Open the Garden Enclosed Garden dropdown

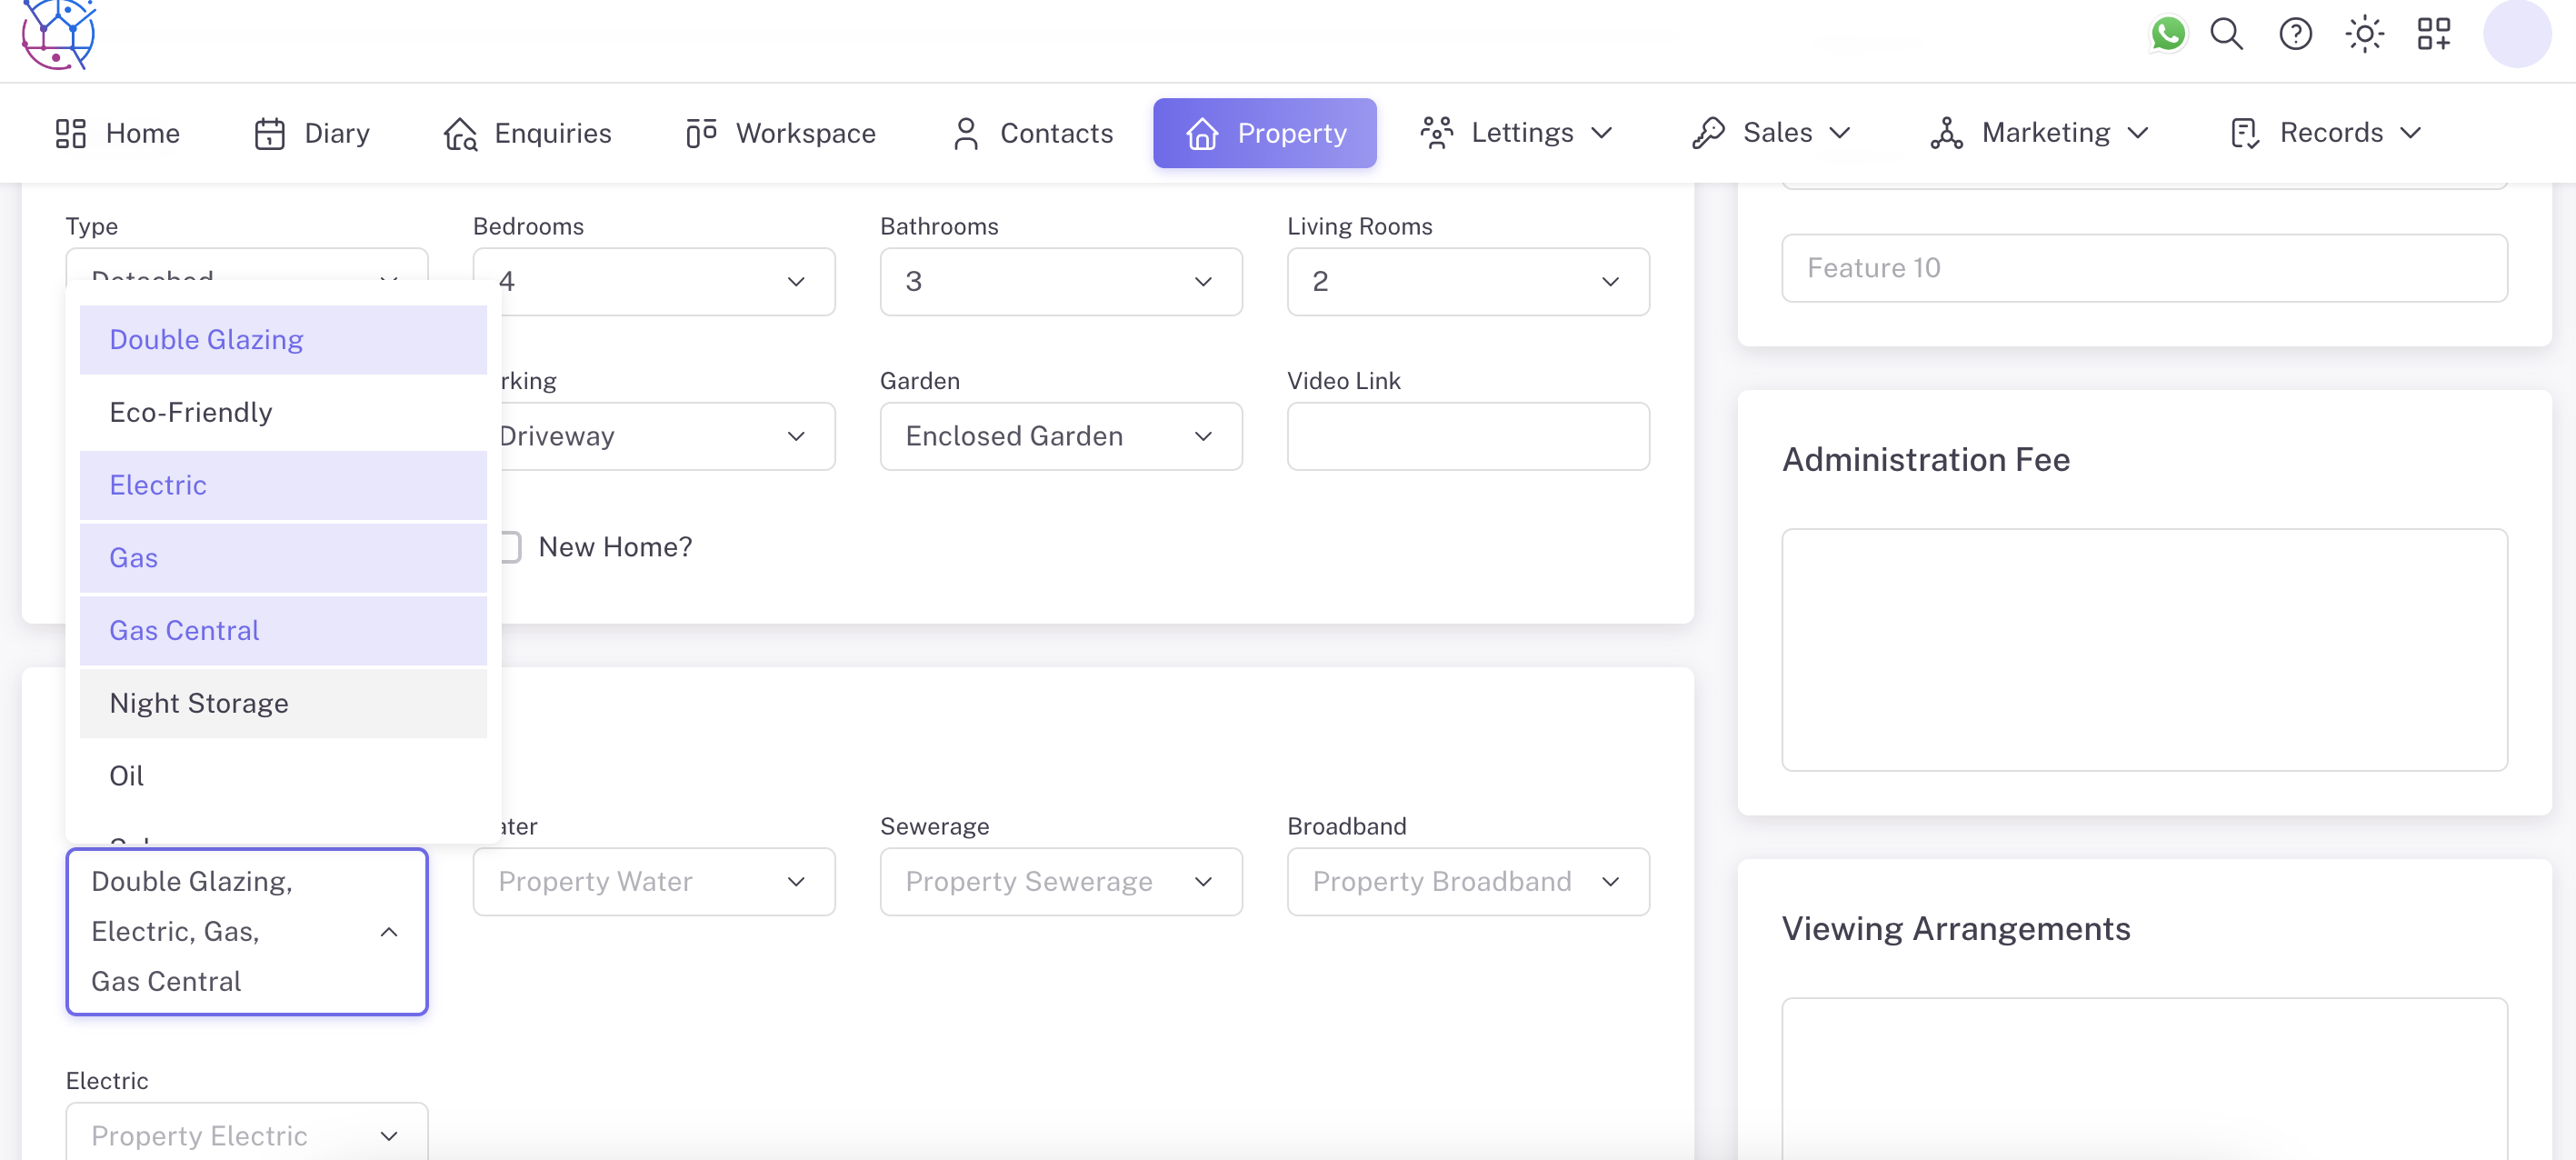click(x=1060, y=436)
